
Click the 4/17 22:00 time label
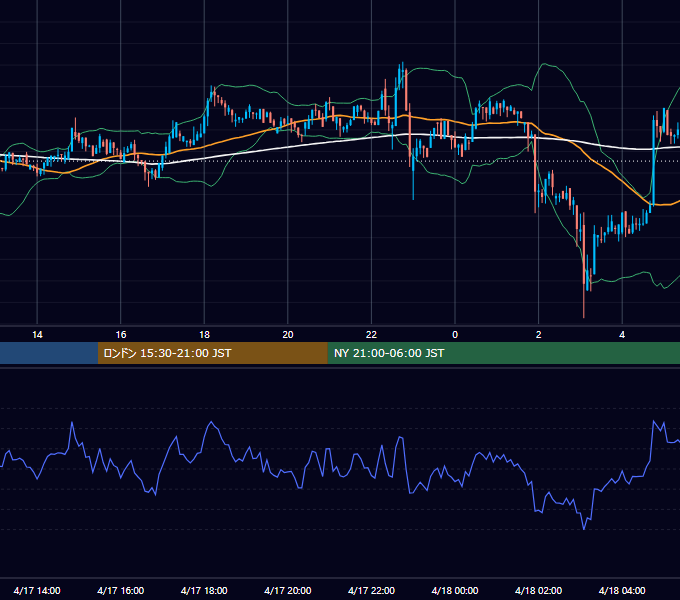371,590
